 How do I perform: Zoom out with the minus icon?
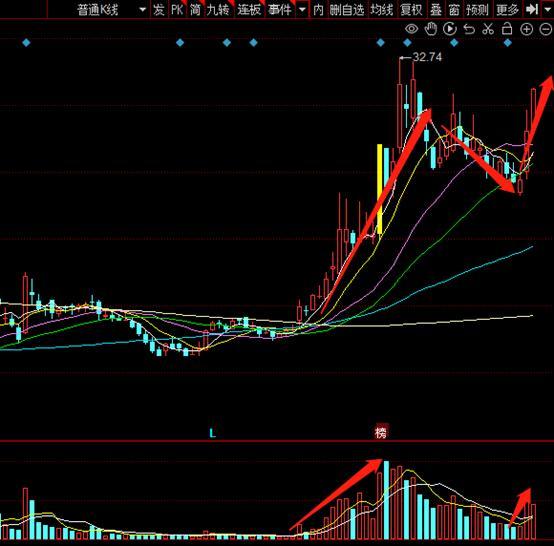[546, 29]
